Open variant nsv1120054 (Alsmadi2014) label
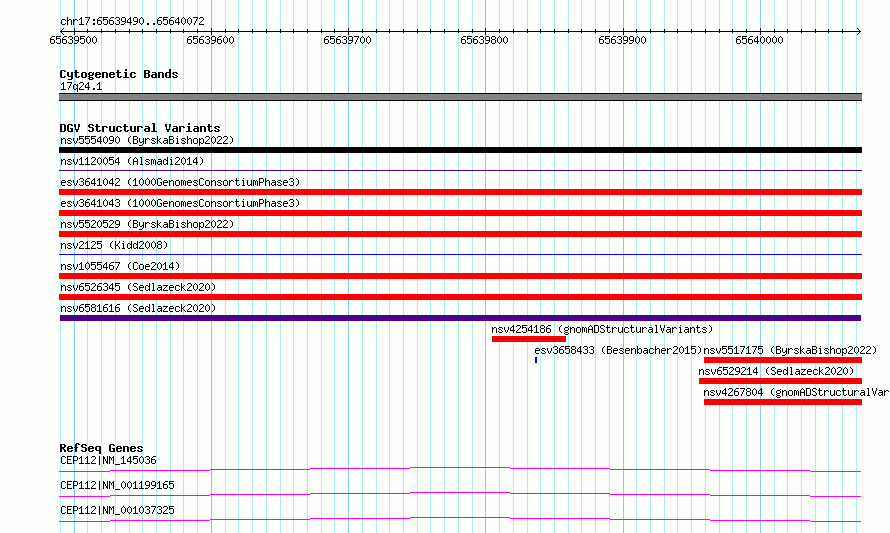The image size is (890, 533). click(132, 161)
